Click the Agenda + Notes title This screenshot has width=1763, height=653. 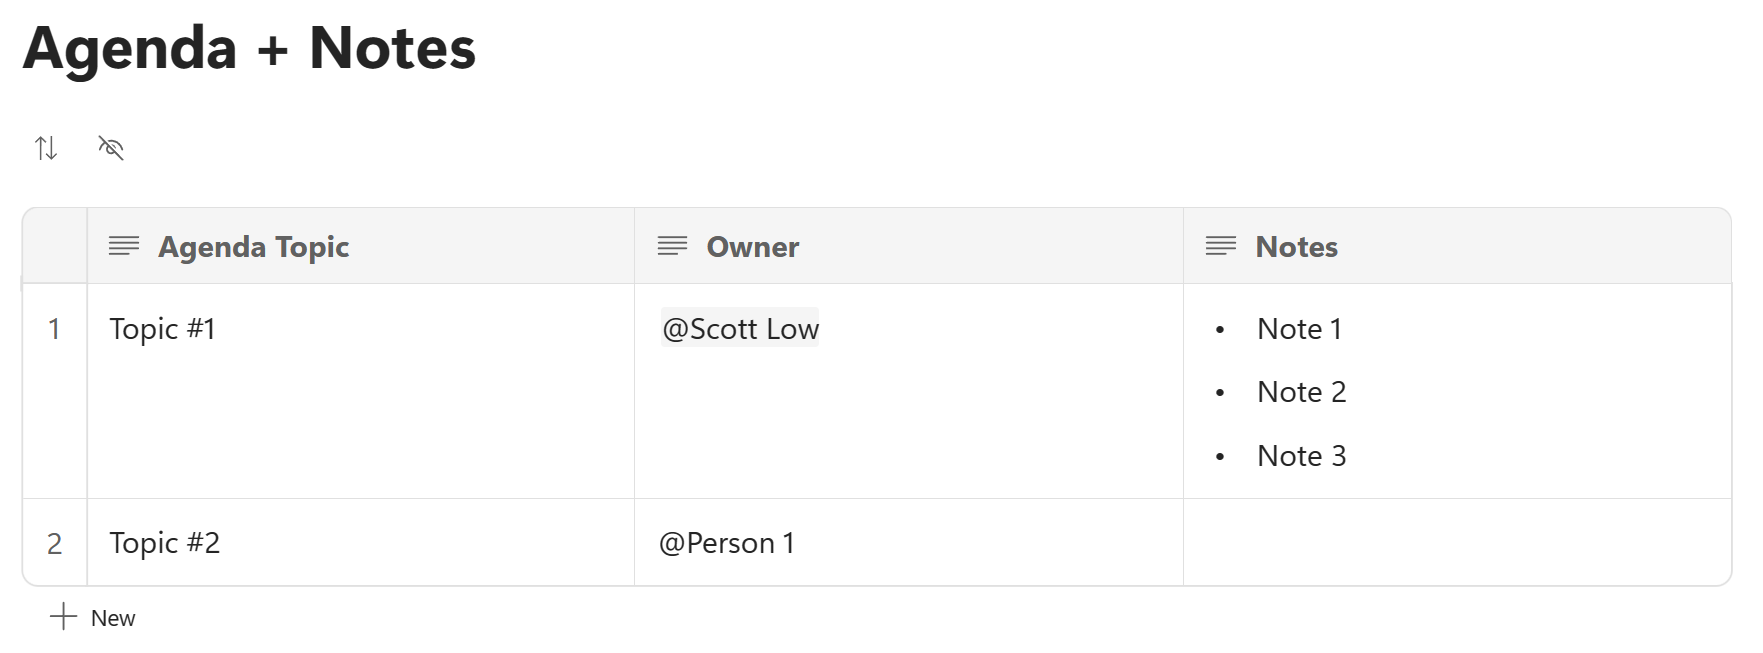pyautogui.click(x=250, y=48)
